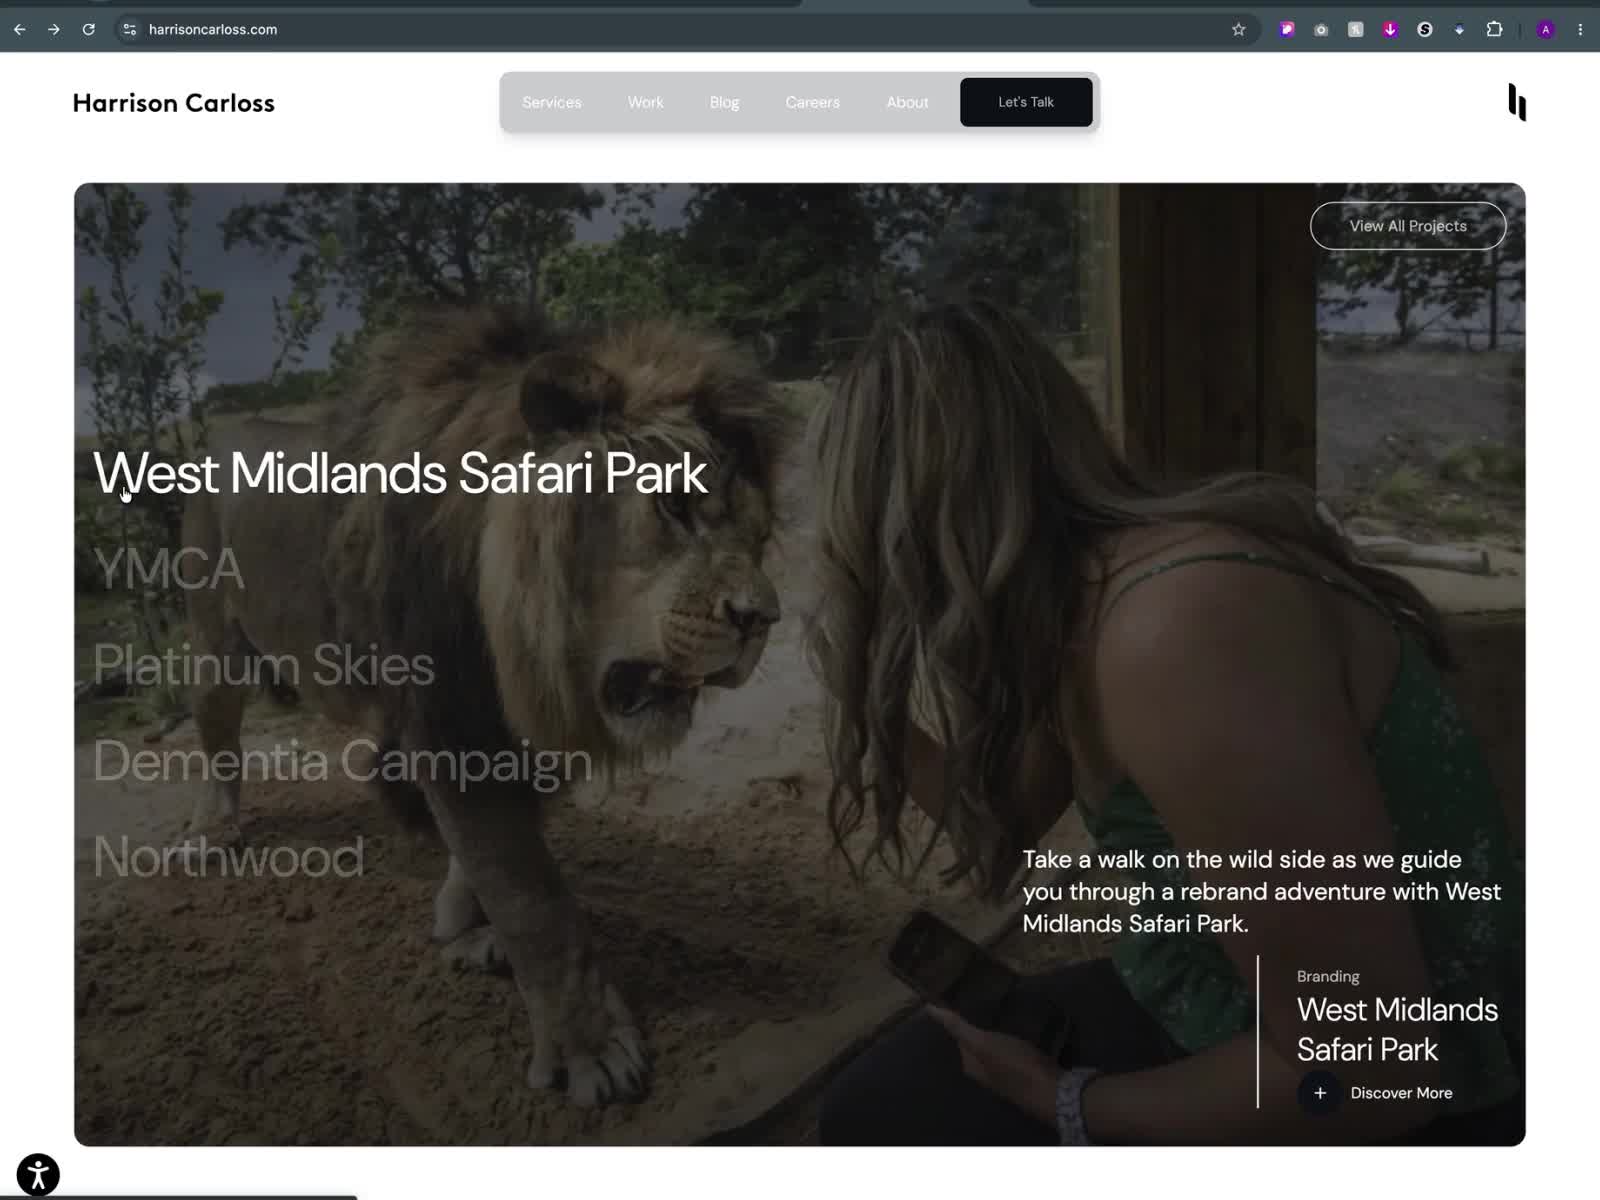Open the Chrome three-dot menu

click(x=1580, y=30)
